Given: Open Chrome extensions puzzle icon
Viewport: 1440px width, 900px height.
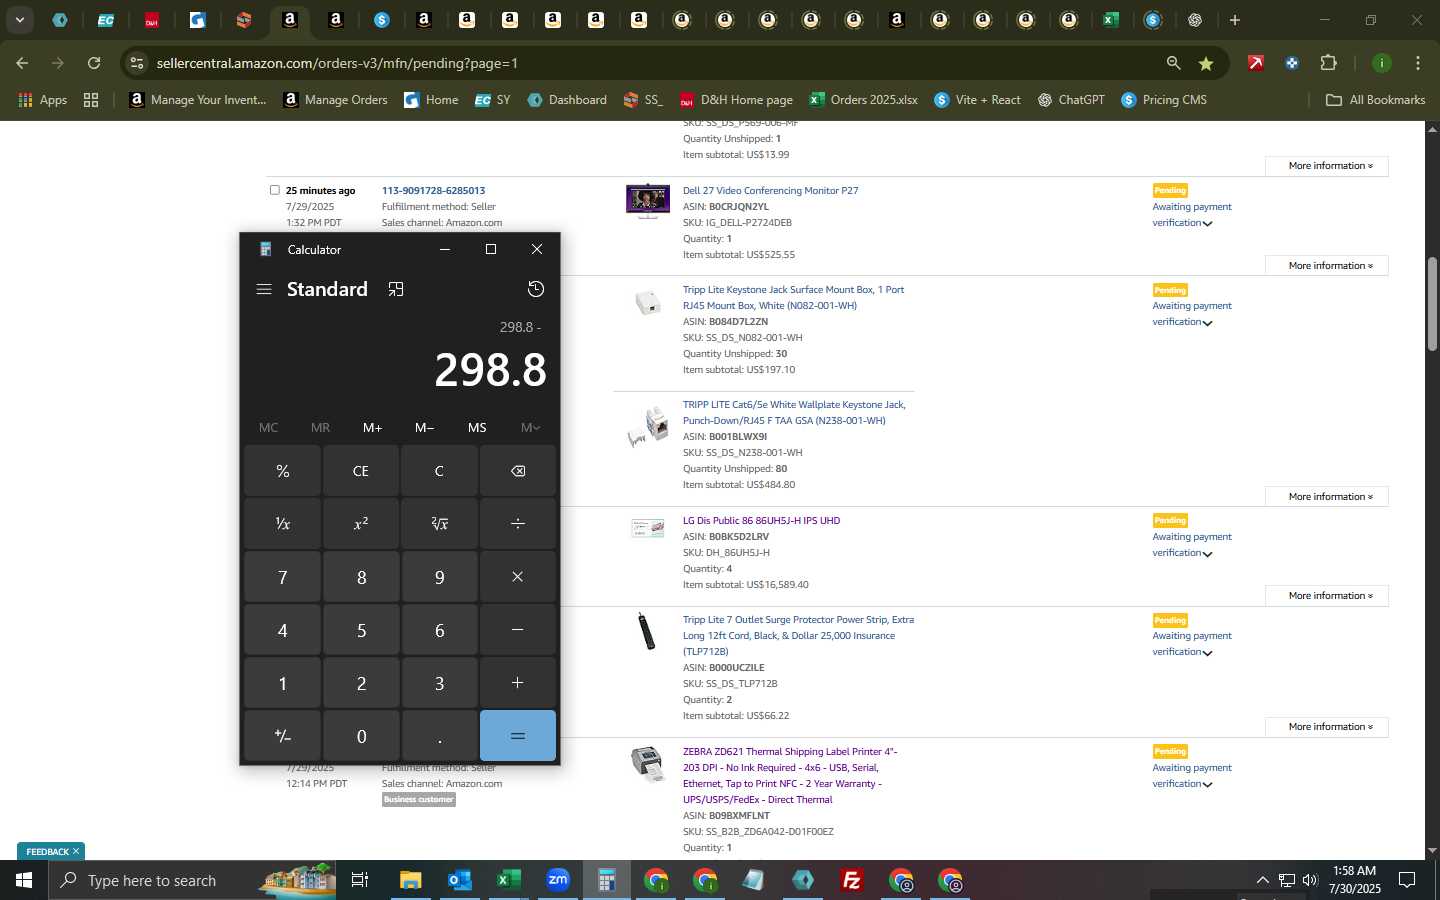Looking at the screenshot, I should pos(1328,63).
